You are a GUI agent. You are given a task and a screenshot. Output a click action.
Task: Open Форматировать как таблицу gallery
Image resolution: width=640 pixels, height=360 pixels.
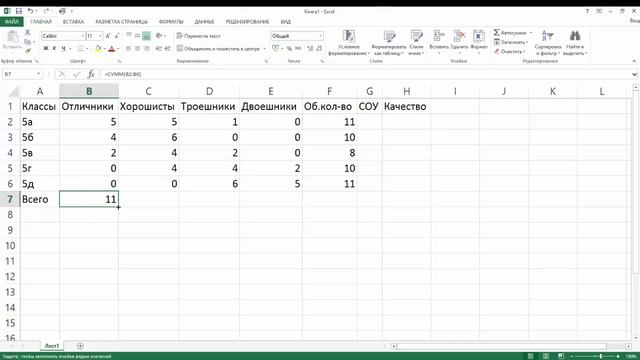coord(389,42)
